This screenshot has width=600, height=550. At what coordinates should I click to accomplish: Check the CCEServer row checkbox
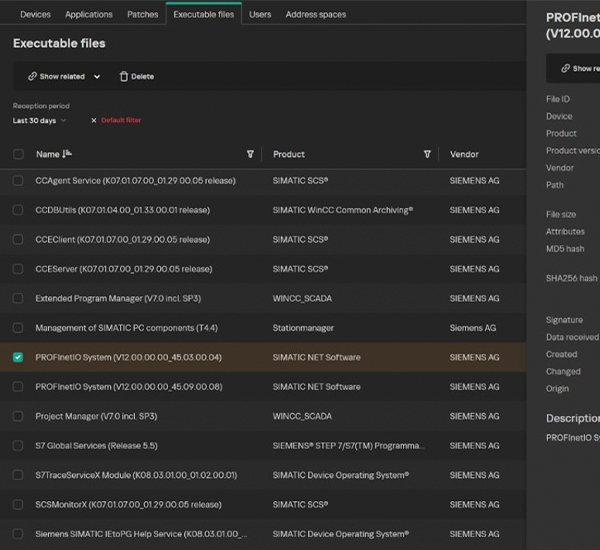pyautogui.click(x=18, y=269)
